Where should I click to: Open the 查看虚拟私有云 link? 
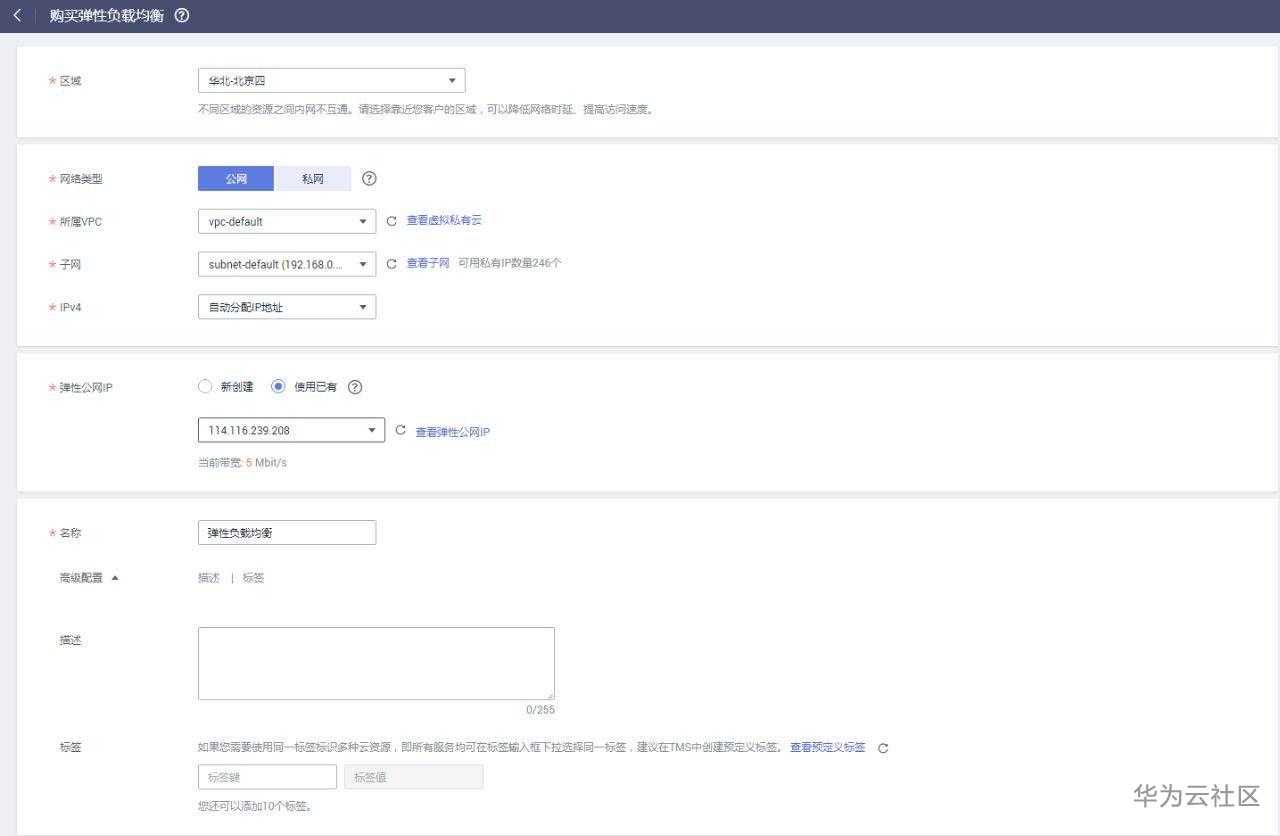pyautogui.click(x=443, y=220)
